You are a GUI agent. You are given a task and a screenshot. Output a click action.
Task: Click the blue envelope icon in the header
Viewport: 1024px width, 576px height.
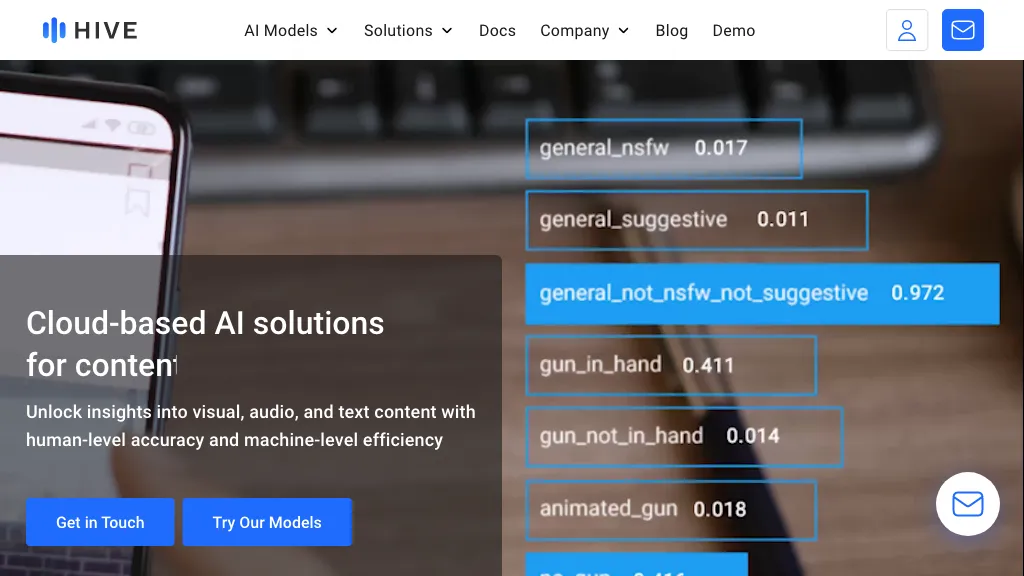[x=963, y=30]
